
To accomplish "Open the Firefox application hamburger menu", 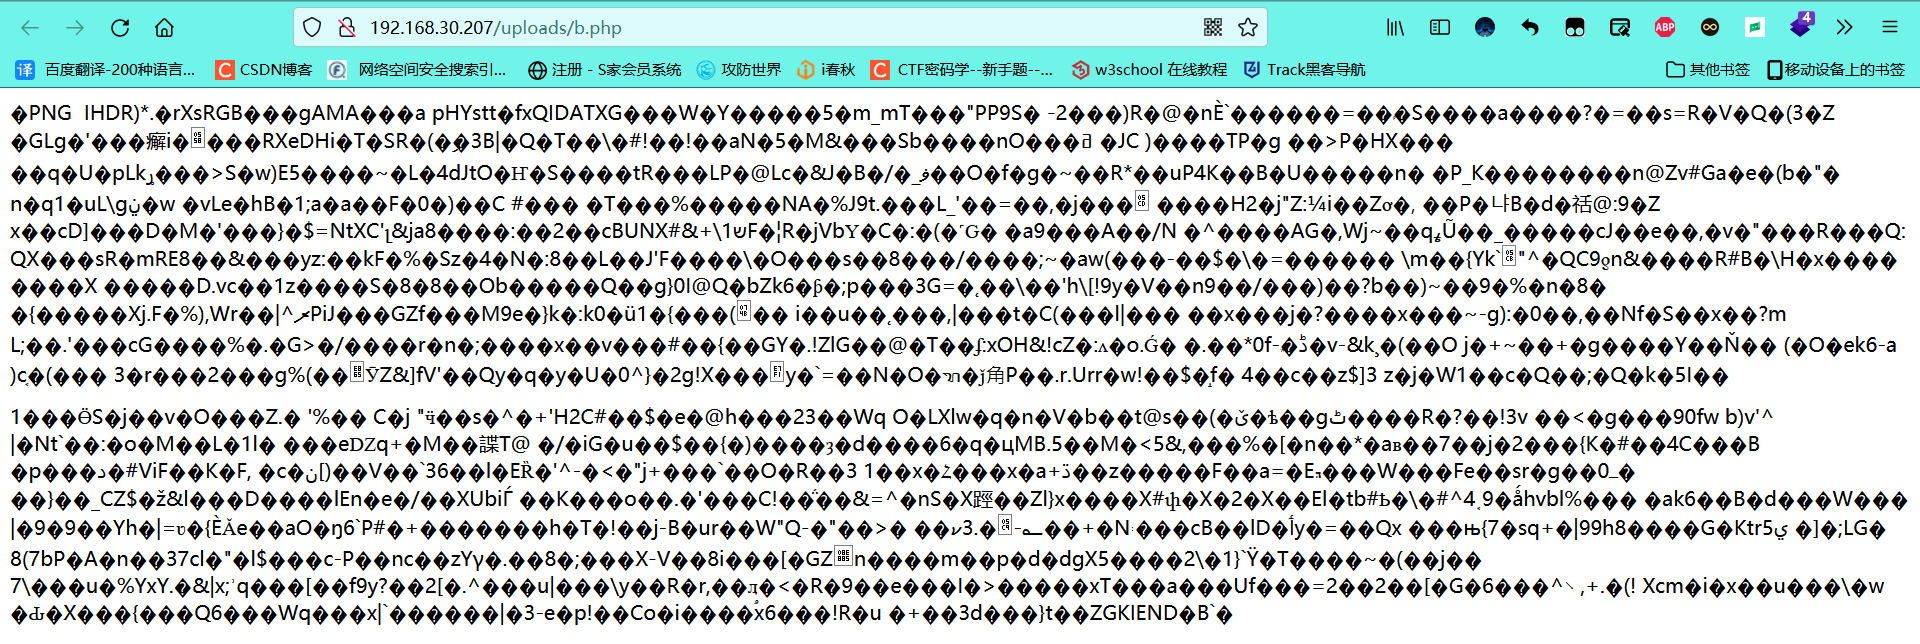I will (1890, 28).
